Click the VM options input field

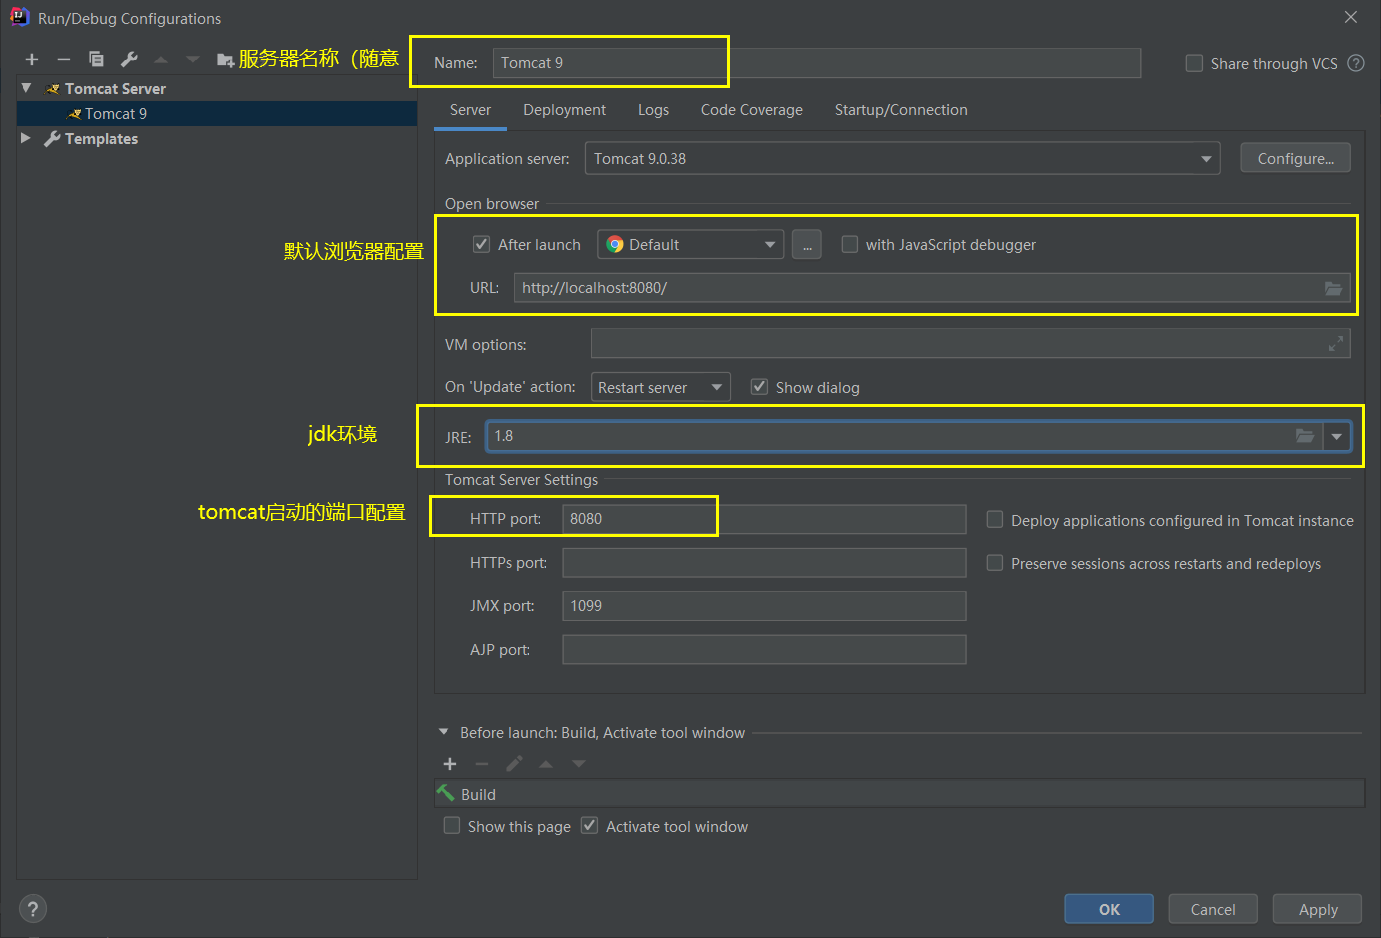(970, 344)
